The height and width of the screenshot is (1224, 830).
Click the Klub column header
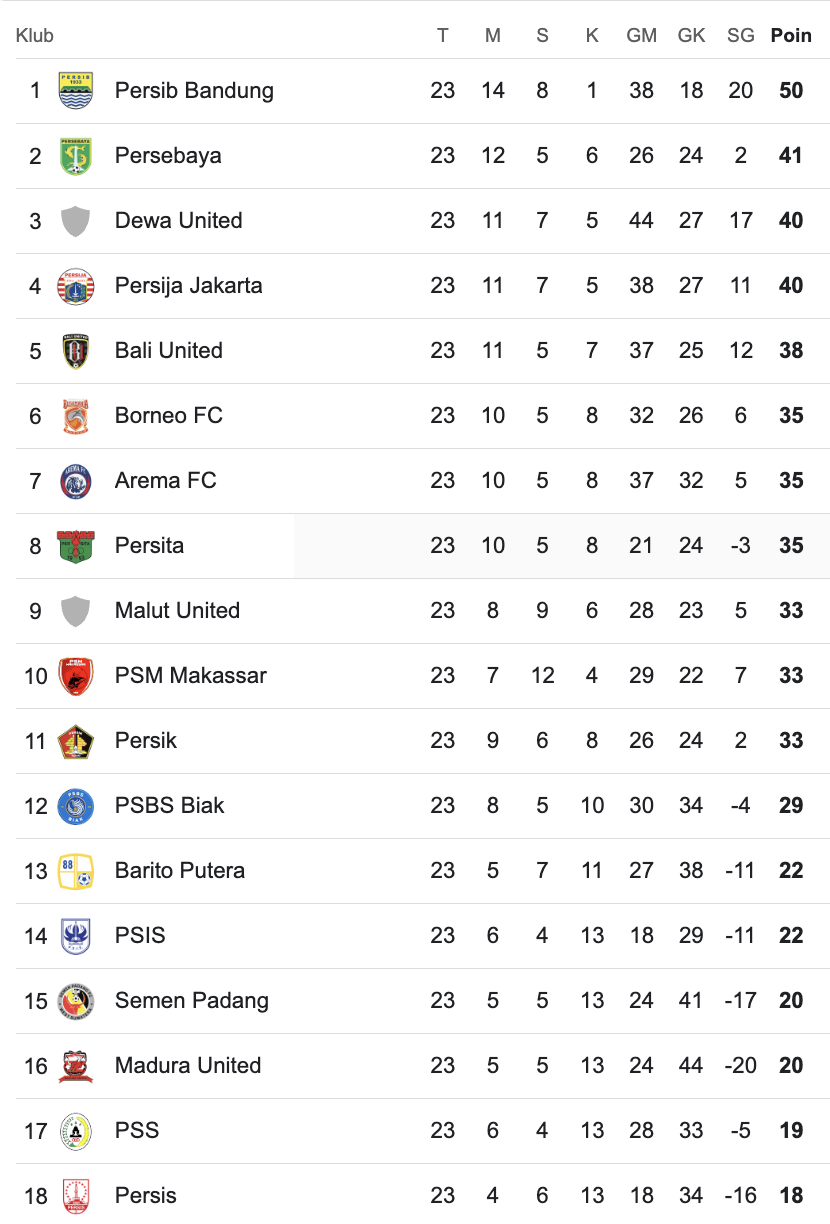(35, 36)
